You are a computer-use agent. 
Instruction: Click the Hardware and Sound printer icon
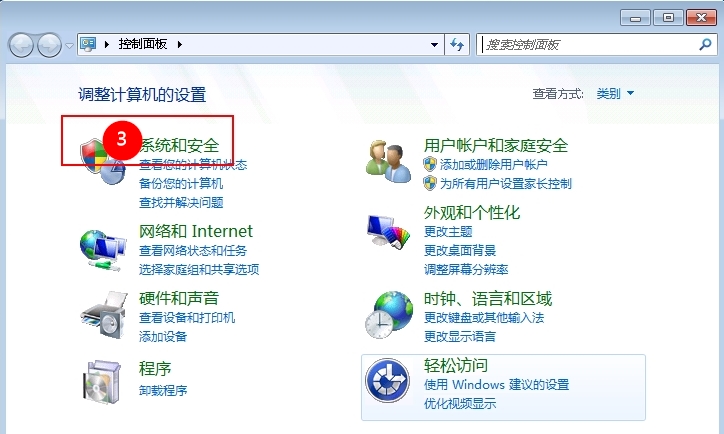click(104, 315)
